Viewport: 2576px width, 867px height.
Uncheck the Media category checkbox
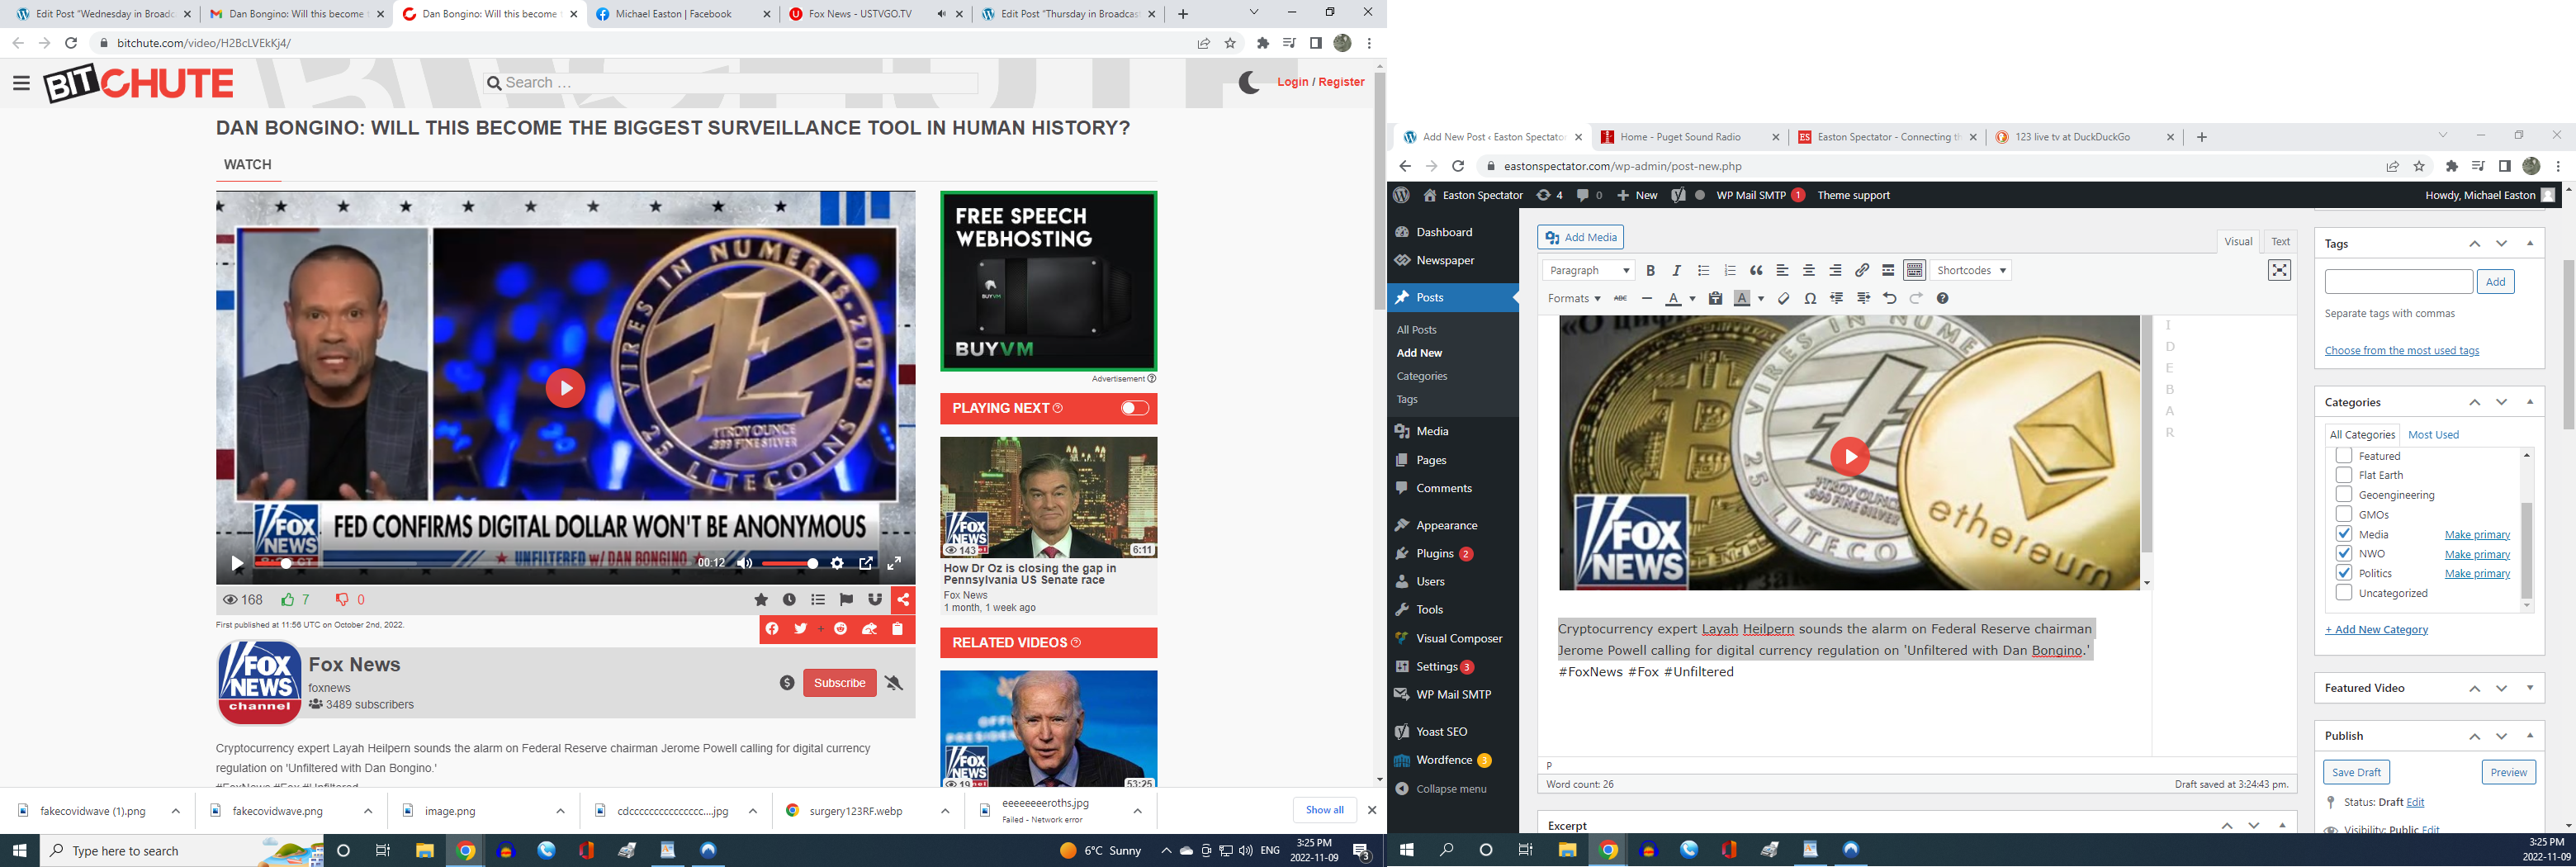coord(2343,534)
